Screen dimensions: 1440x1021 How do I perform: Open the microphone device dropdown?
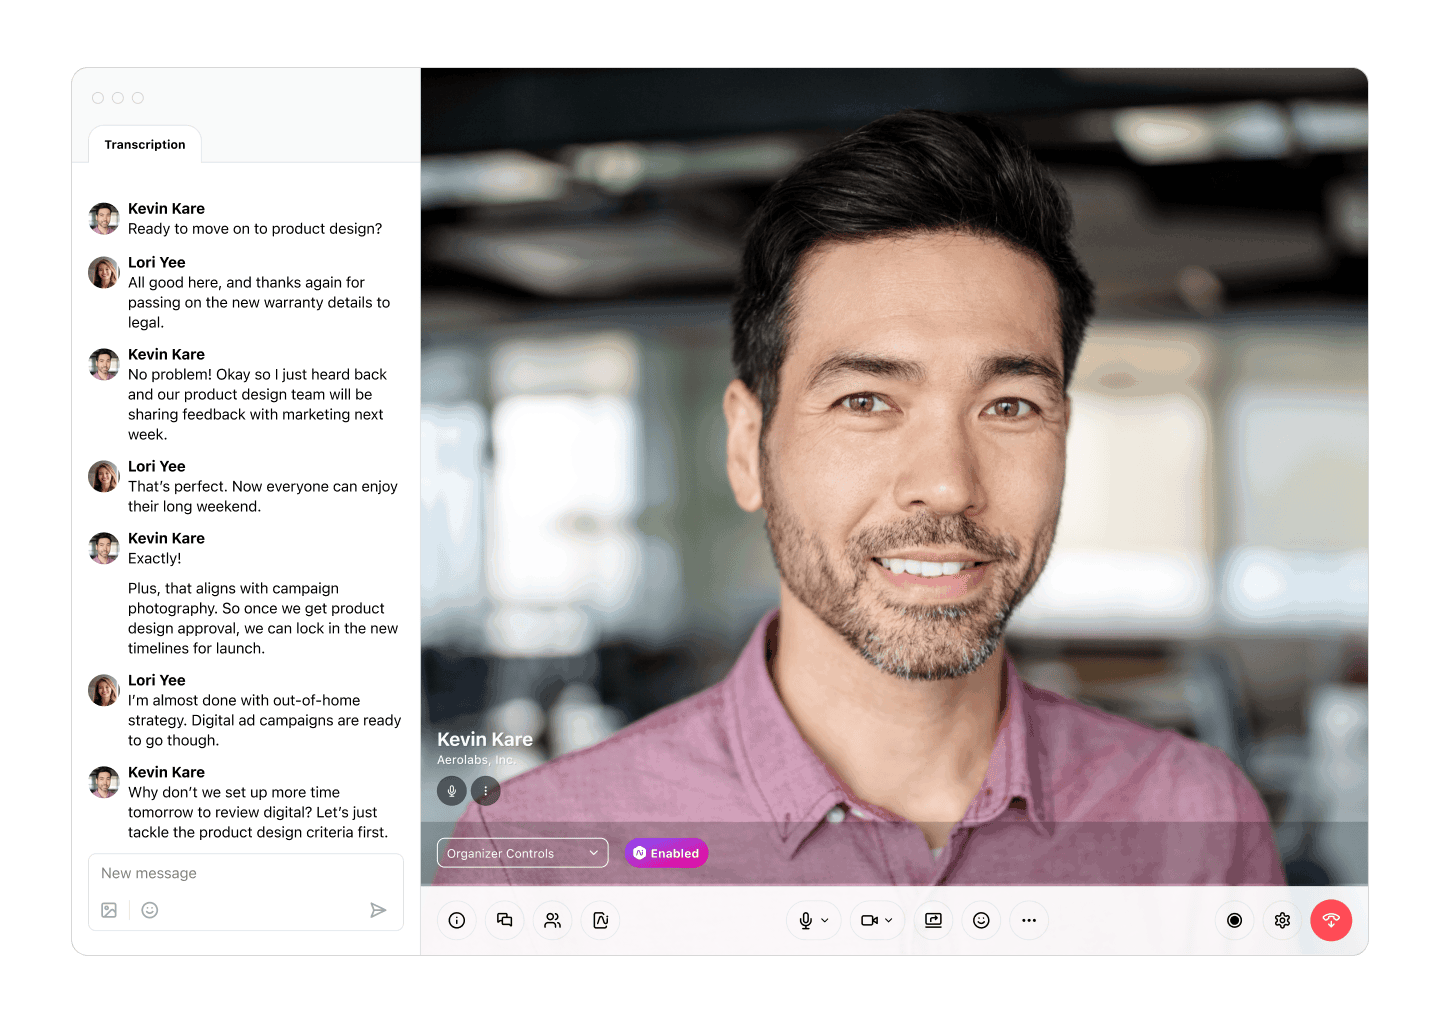point(824,920)
